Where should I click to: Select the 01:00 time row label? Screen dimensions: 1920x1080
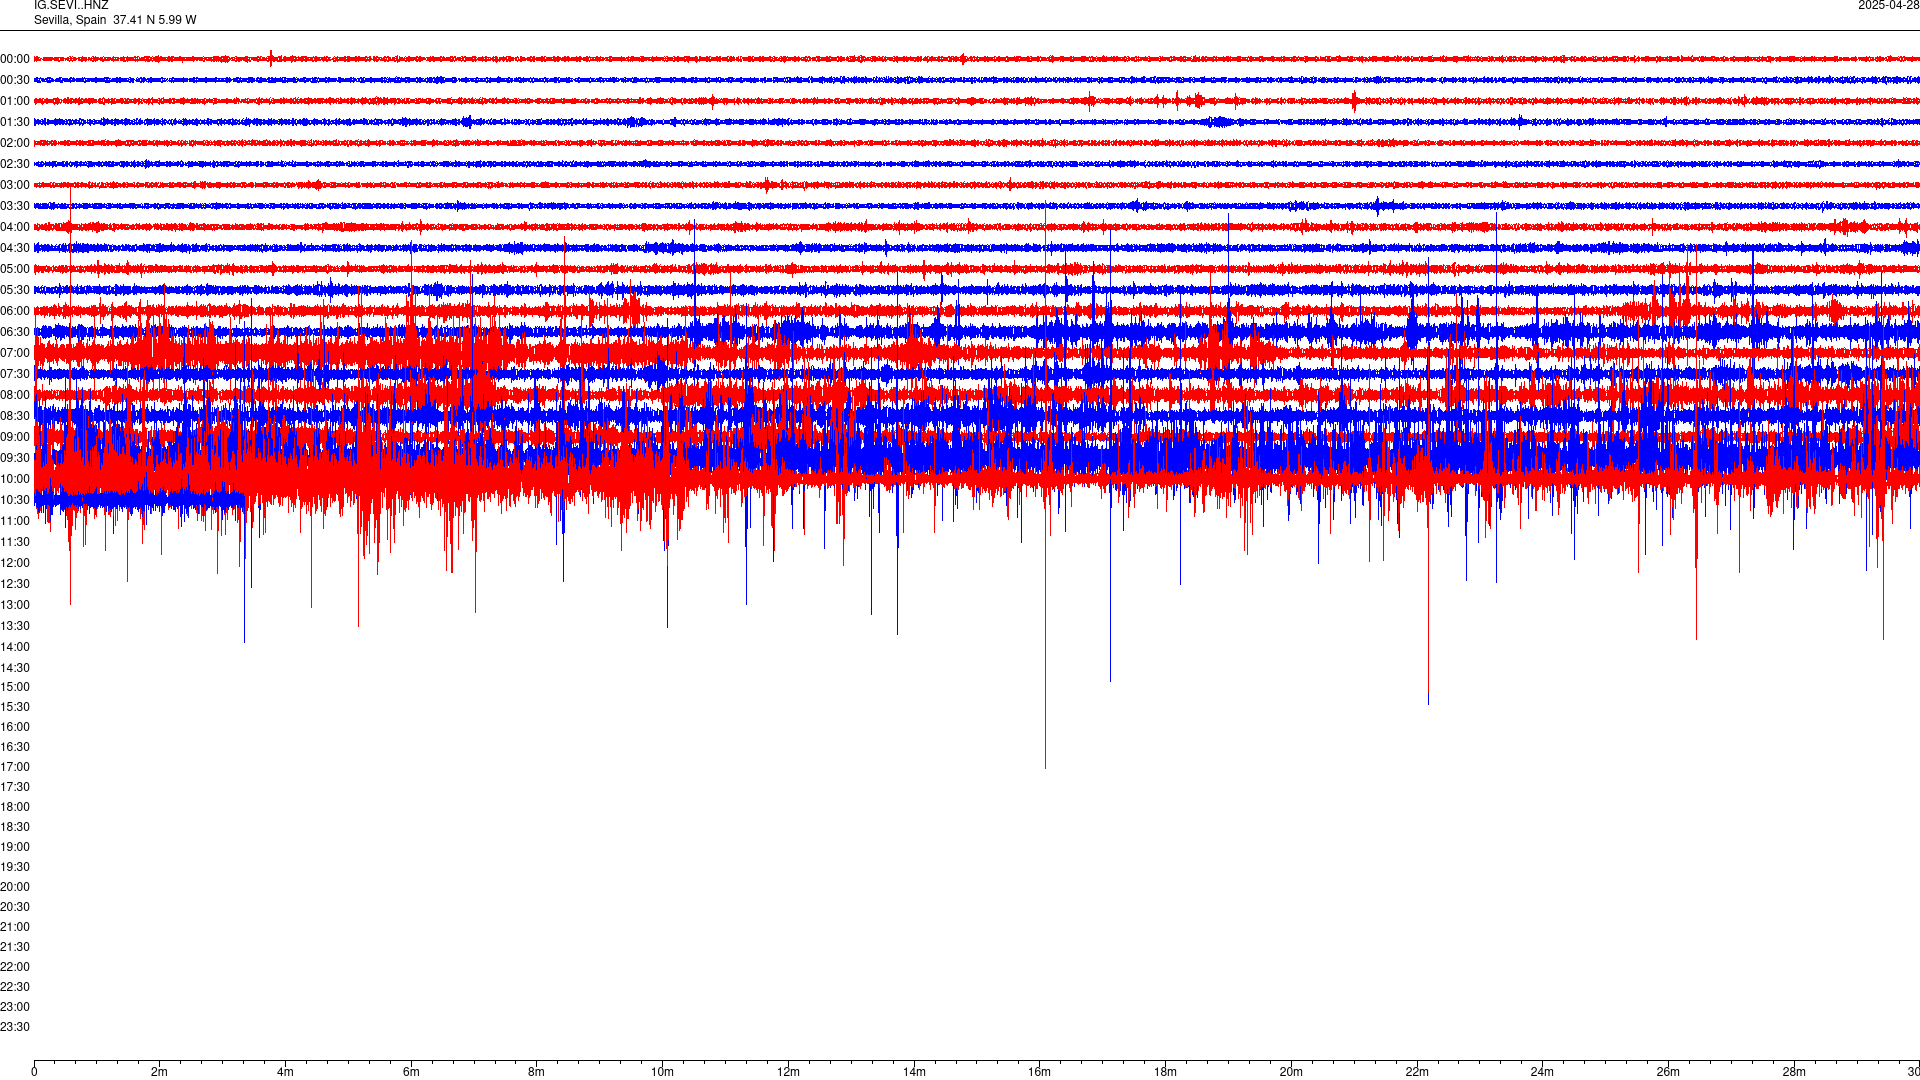coord(15,101)
